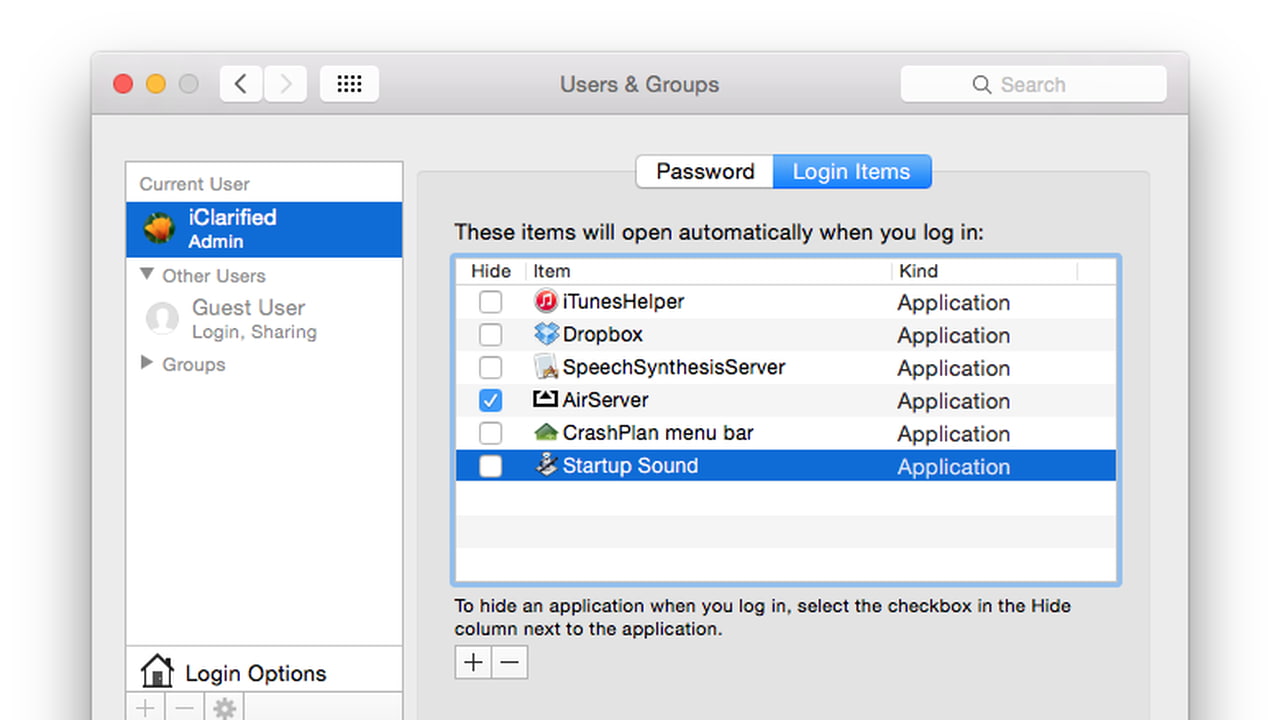Click Application kind in Dropbox row
The image size is (1280, 720).
coord(953,336)
